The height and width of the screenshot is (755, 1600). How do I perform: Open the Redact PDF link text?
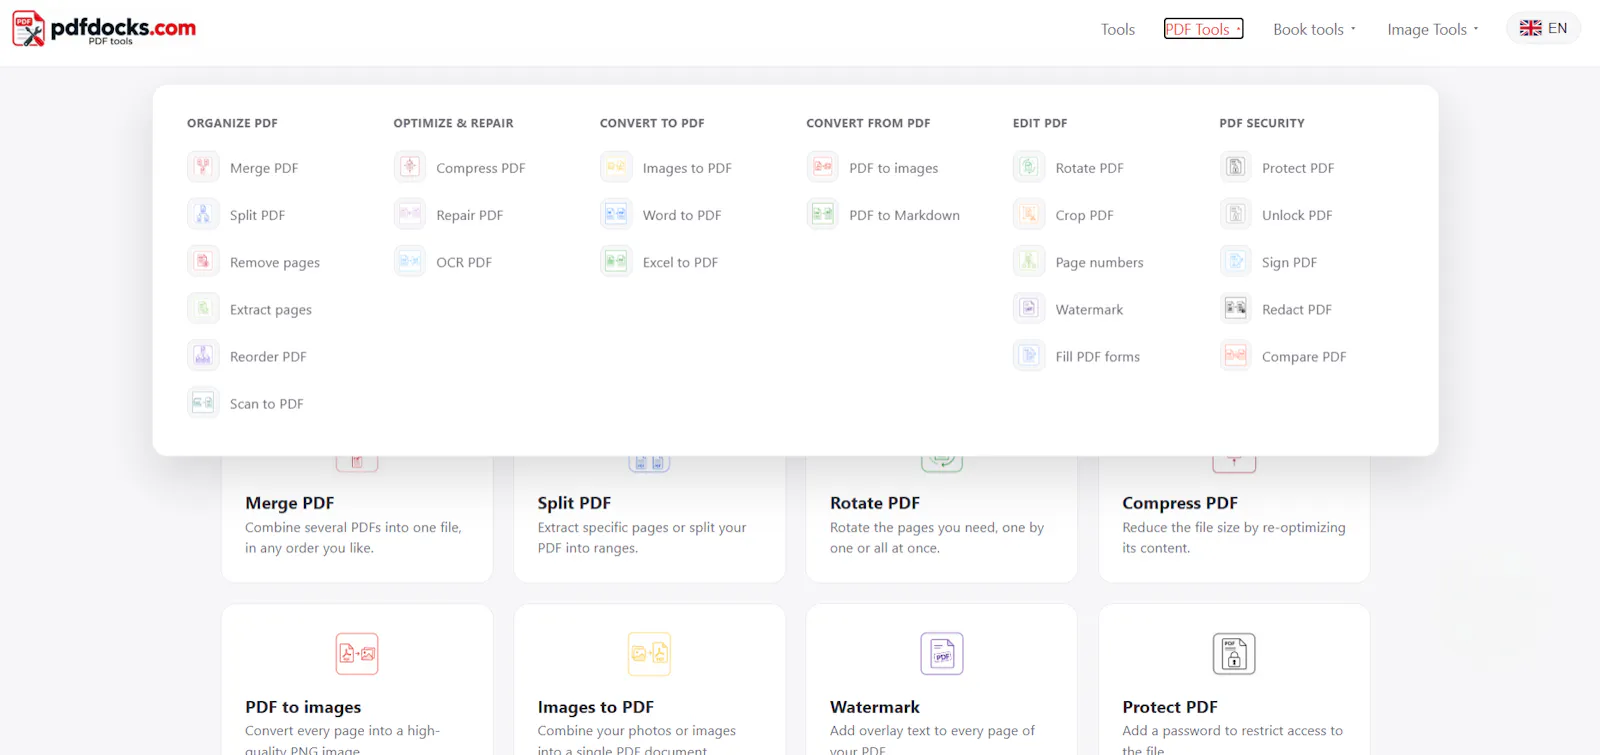pos(1297,309)
